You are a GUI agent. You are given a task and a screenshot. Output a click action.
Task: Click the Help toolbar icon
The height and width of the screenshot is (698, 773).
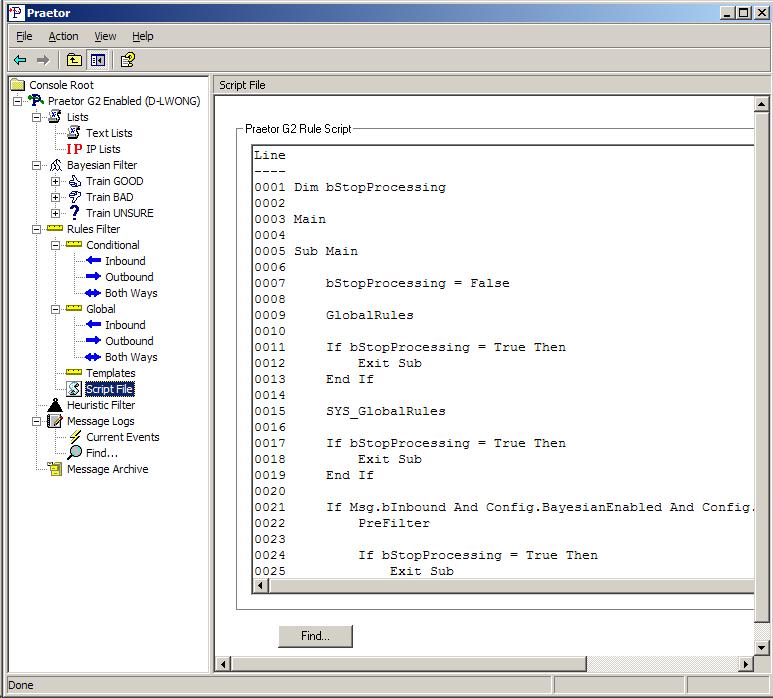coord(127,60)
